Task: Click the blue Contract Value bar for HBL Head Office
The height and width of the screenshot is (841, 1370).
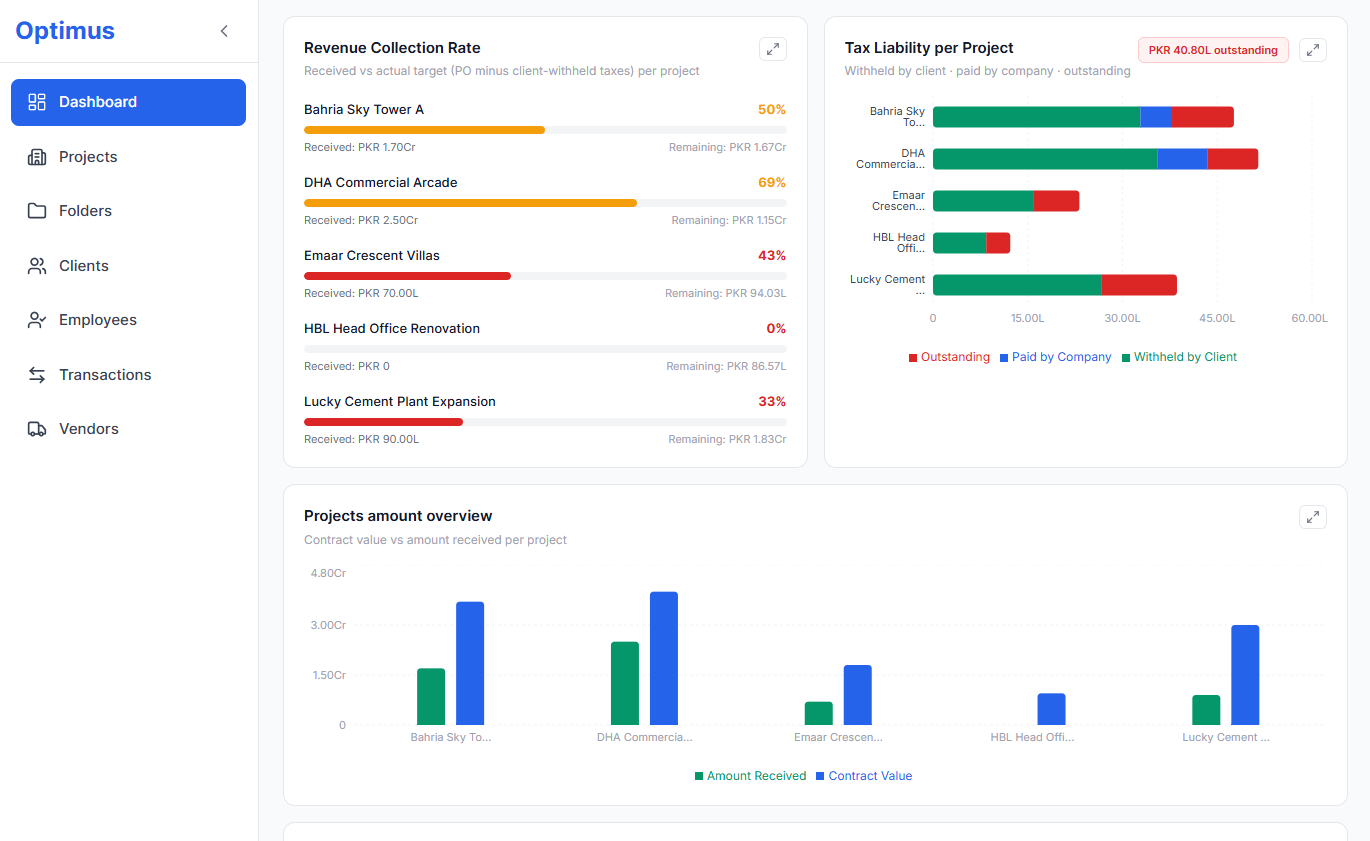Action: [1051, 709]
